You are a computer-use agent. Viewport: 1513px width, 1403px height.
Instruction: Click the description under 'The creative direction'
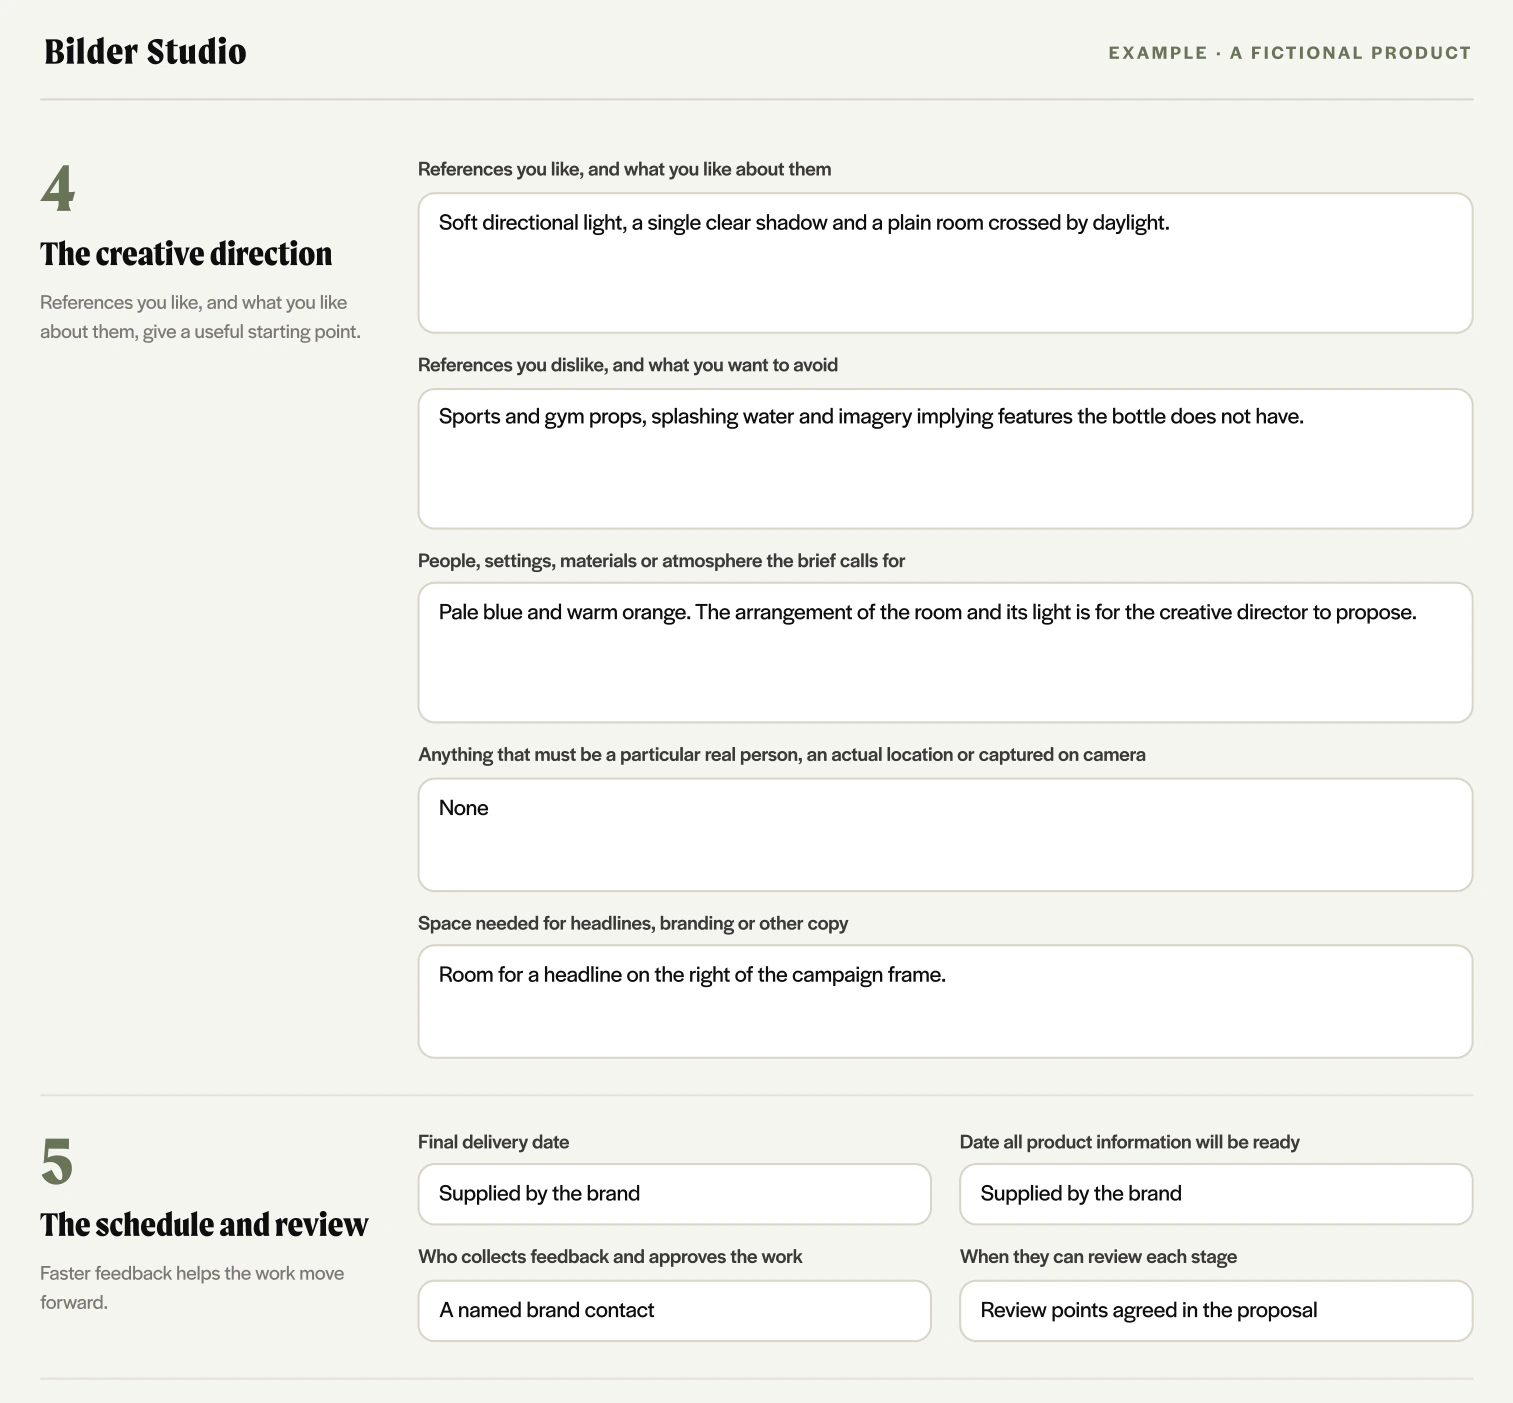(x=200, y=317)
